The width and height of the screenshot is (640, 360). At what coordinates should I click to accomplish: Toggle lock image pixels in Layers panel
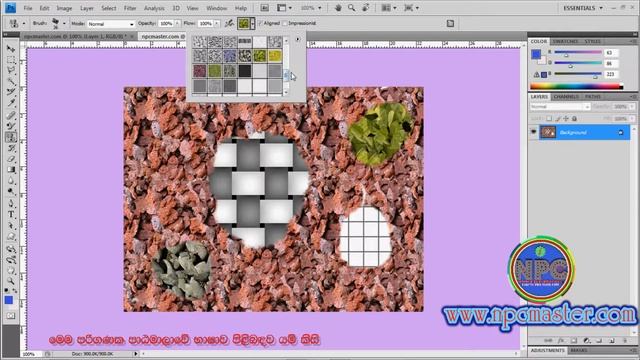pyautogui.click(x=558, y=119)
